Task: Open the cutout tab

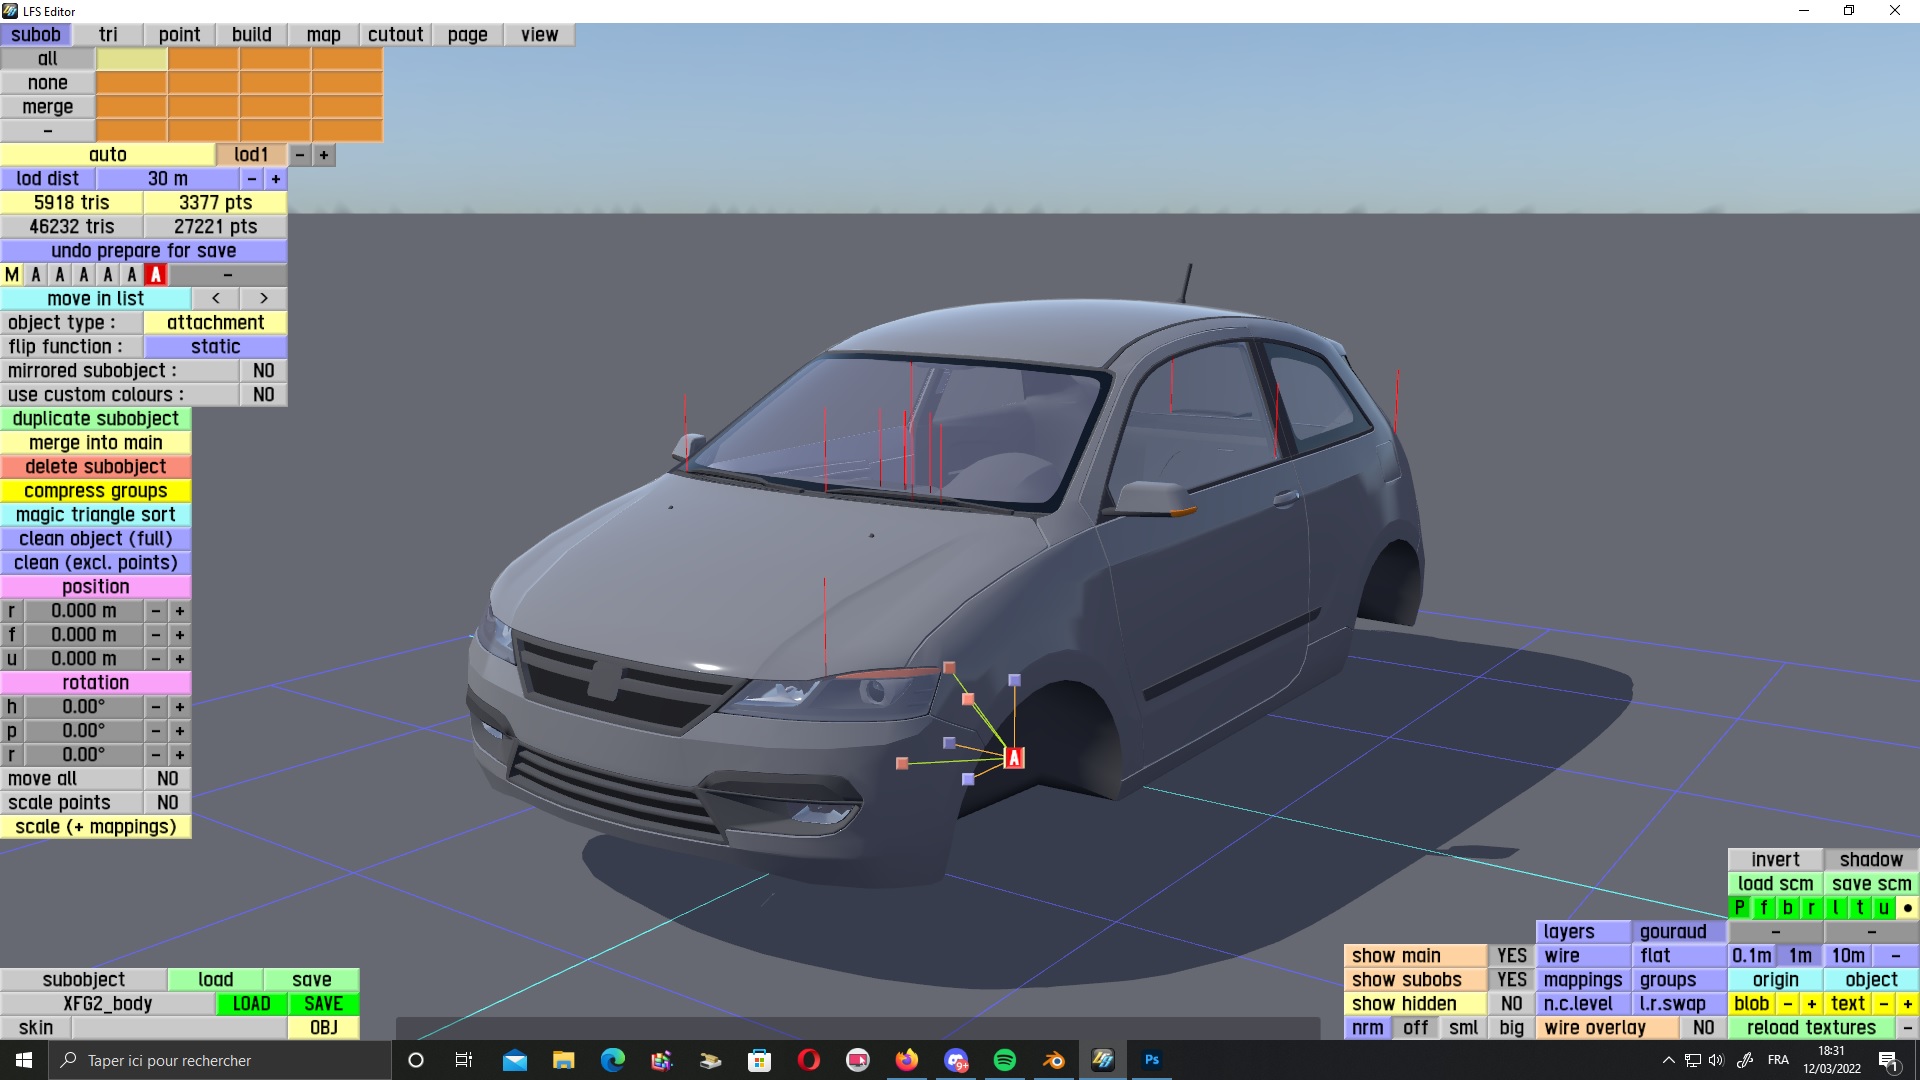Action: [395, 35]
